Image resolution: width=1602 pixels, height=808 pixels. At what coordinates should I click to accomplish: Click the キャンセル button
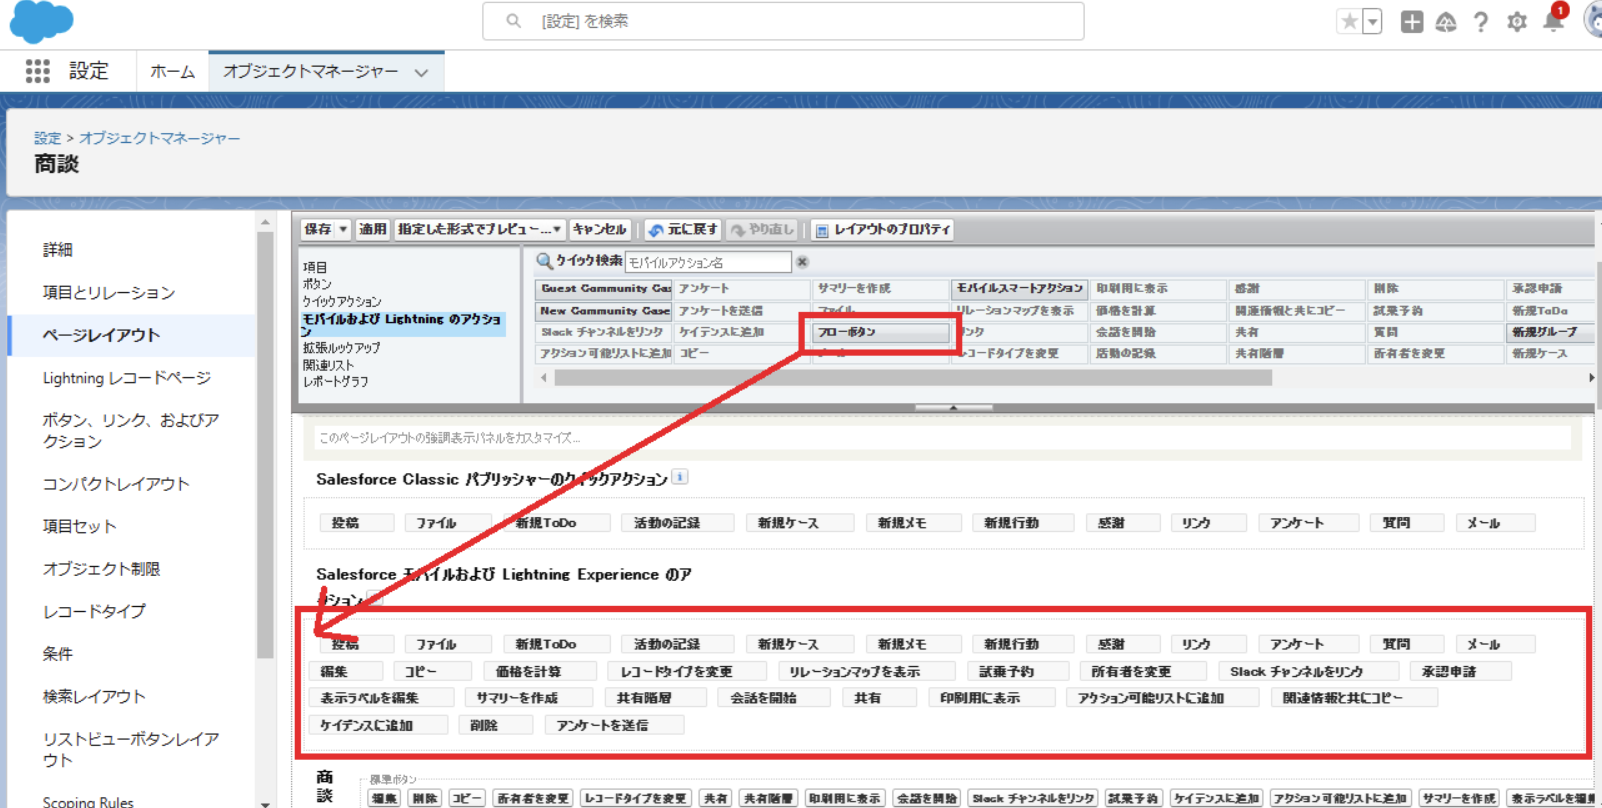[x=599, y=229]
